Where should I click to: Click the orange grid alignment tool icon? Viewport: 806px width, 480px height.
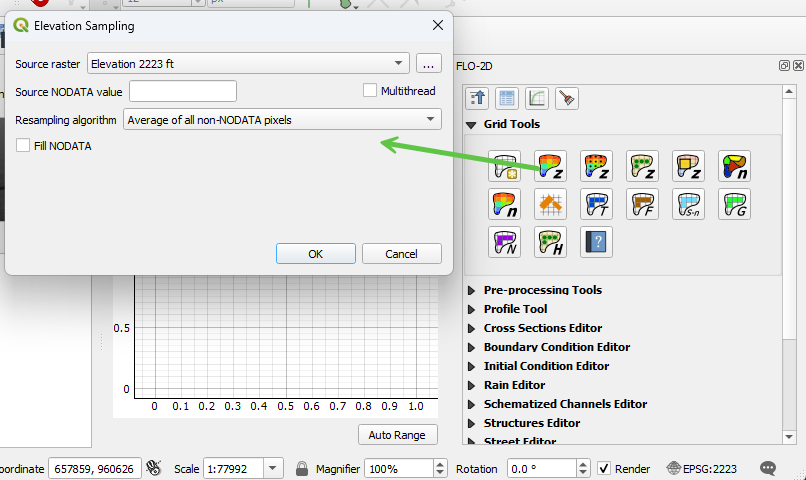(x=550, y=205)
